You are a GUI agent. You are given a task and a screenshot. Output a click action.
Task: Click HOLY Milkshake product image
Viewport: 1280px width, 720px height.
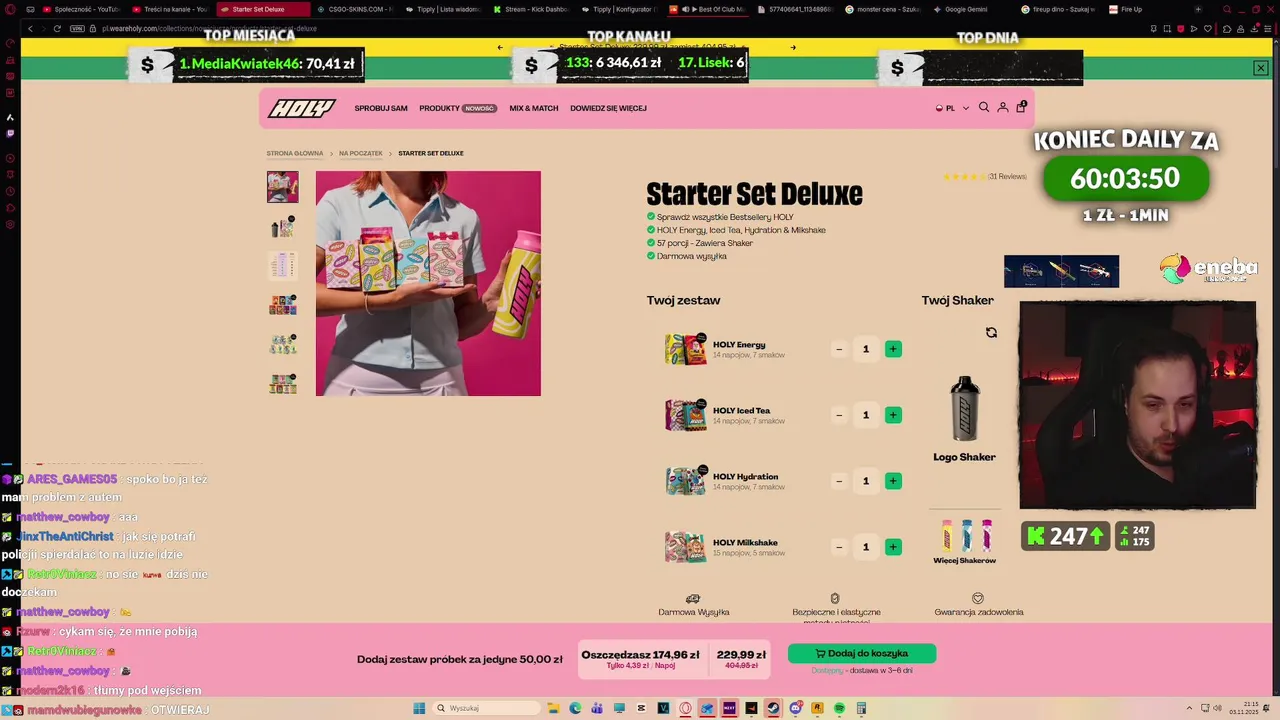coord(686,547)
